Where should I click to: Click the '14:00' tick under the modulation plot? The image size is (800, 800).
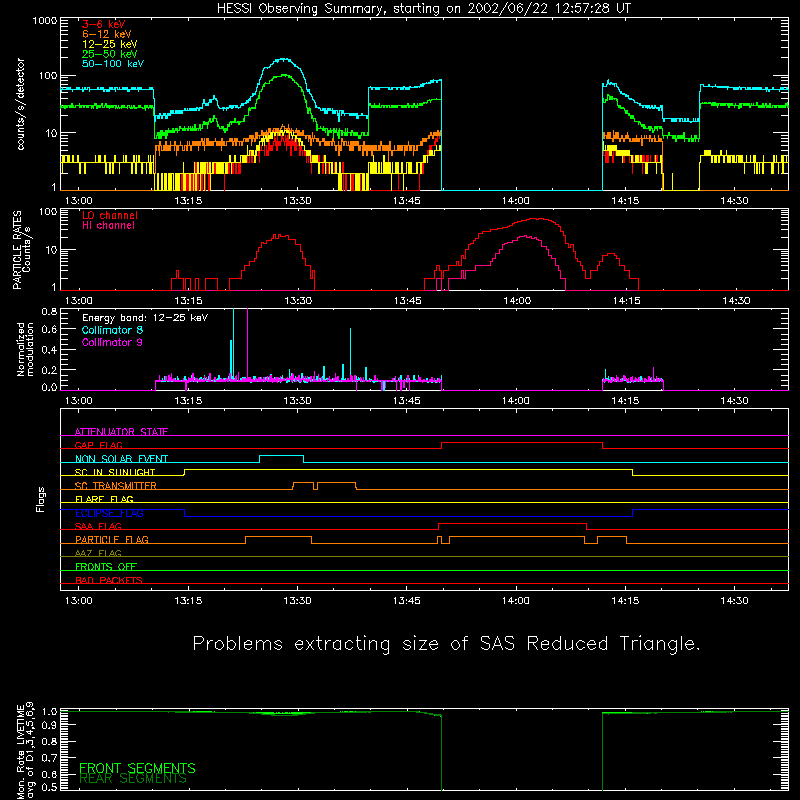(x=516, y=401)
